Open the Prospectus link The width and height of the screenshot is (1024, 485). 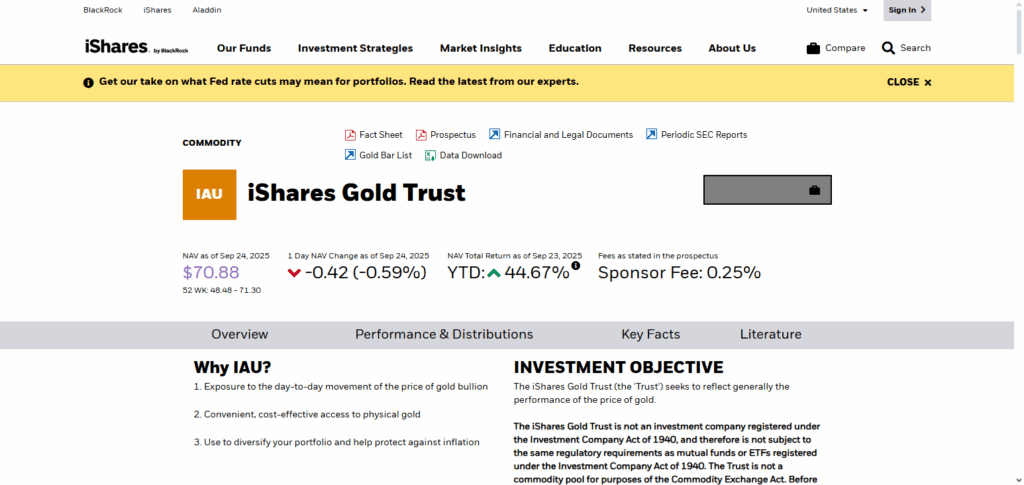(453, 135)
